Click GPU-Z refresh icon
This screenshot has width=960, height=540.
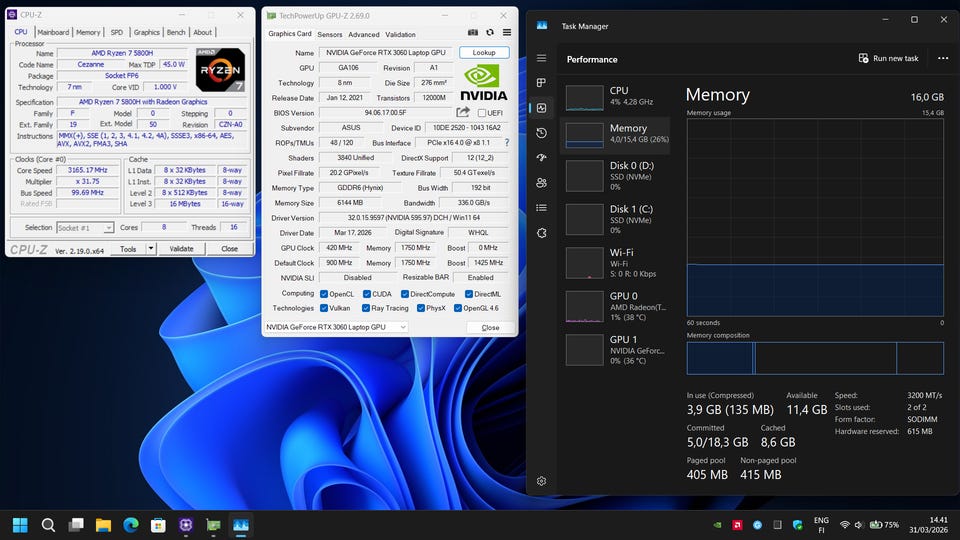(490, 34)
